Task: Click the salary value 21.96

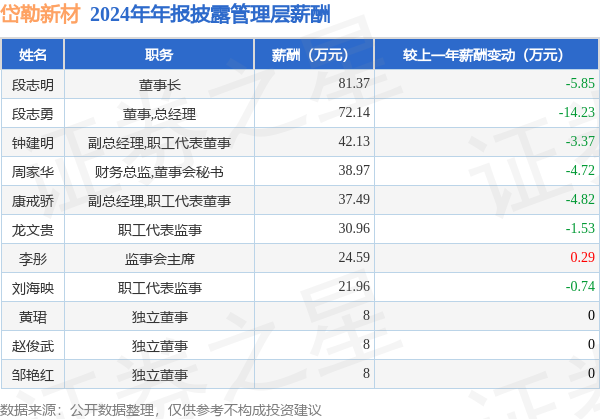Action: coord(354,286)
